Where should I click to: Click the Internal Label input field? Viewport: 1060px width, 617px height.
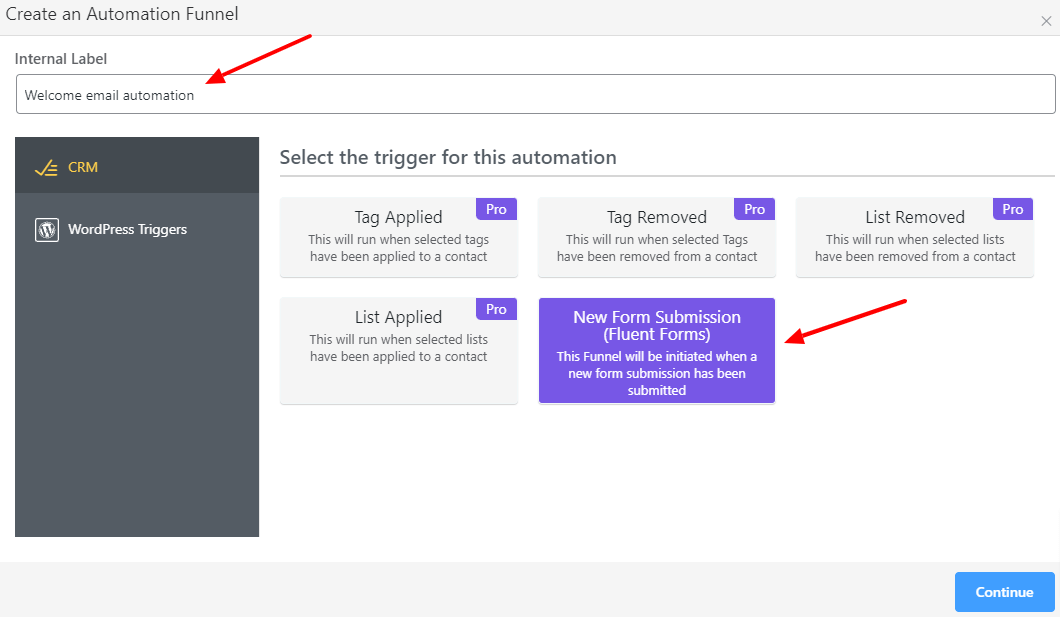tap(535, 95)
